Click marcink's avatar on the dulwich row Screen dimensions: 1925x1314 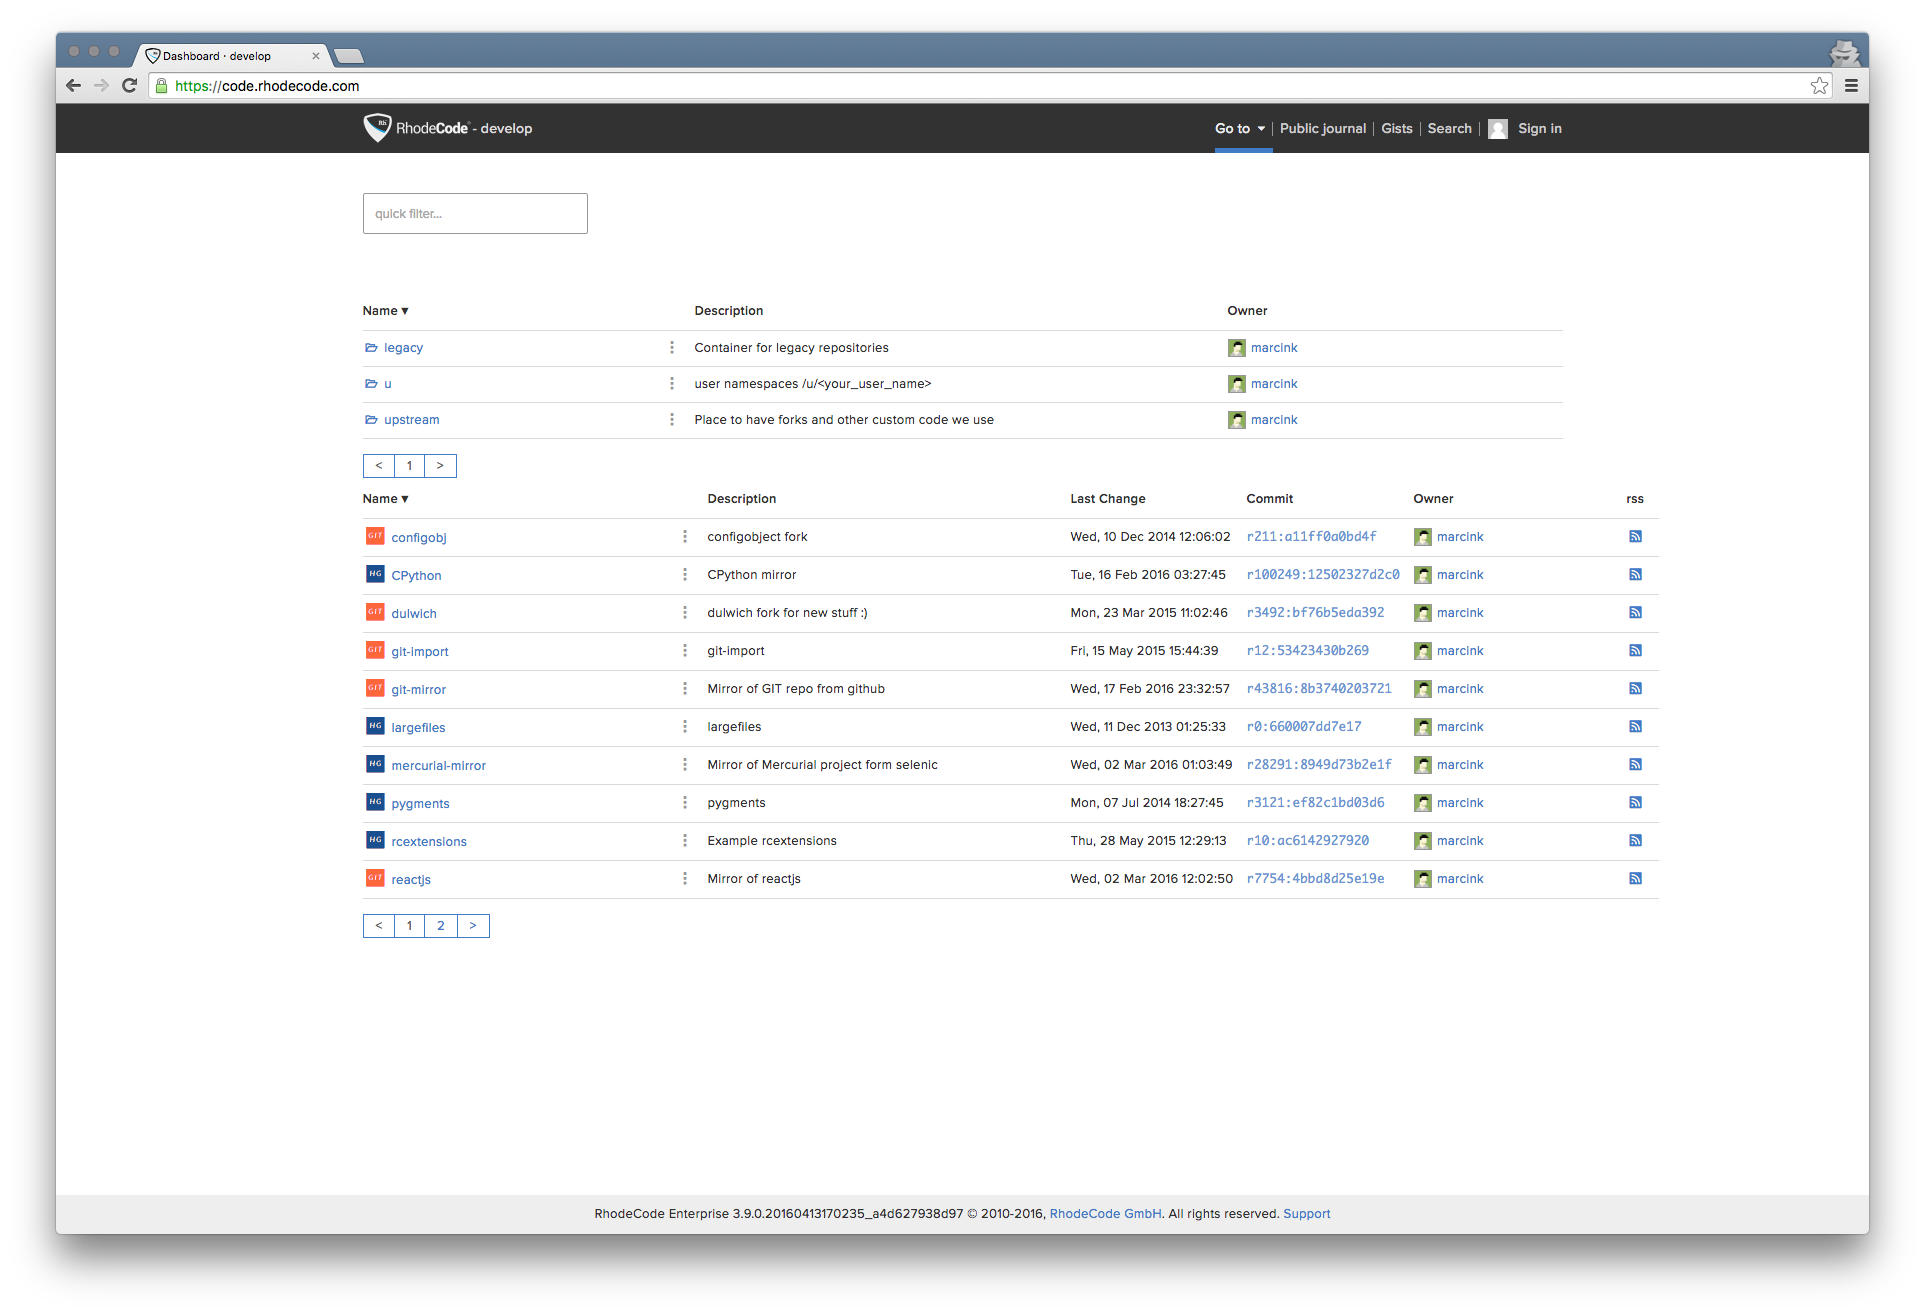pos(1422,613)
